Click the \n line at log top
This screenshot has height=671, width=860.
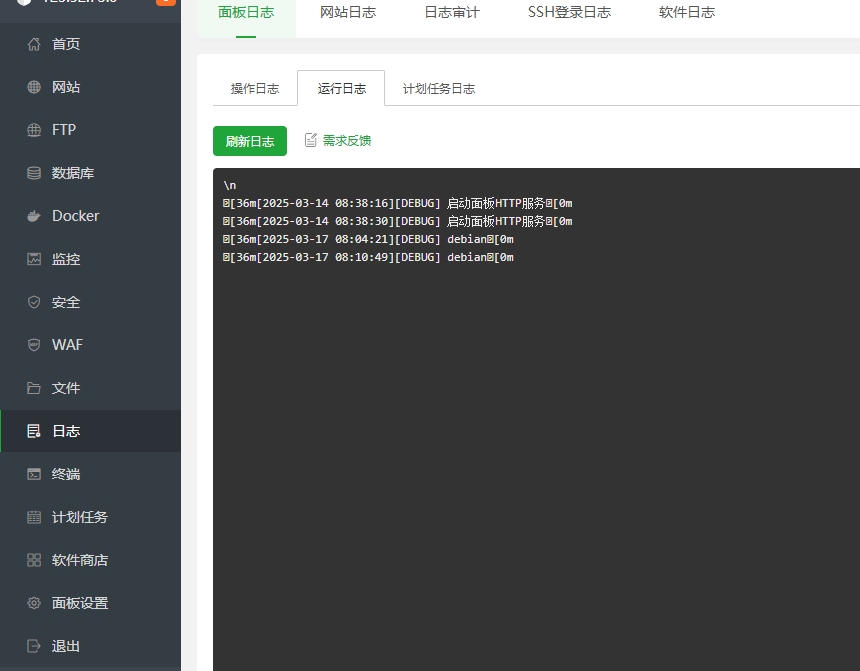pyautogui.click(x=230, y=185)
